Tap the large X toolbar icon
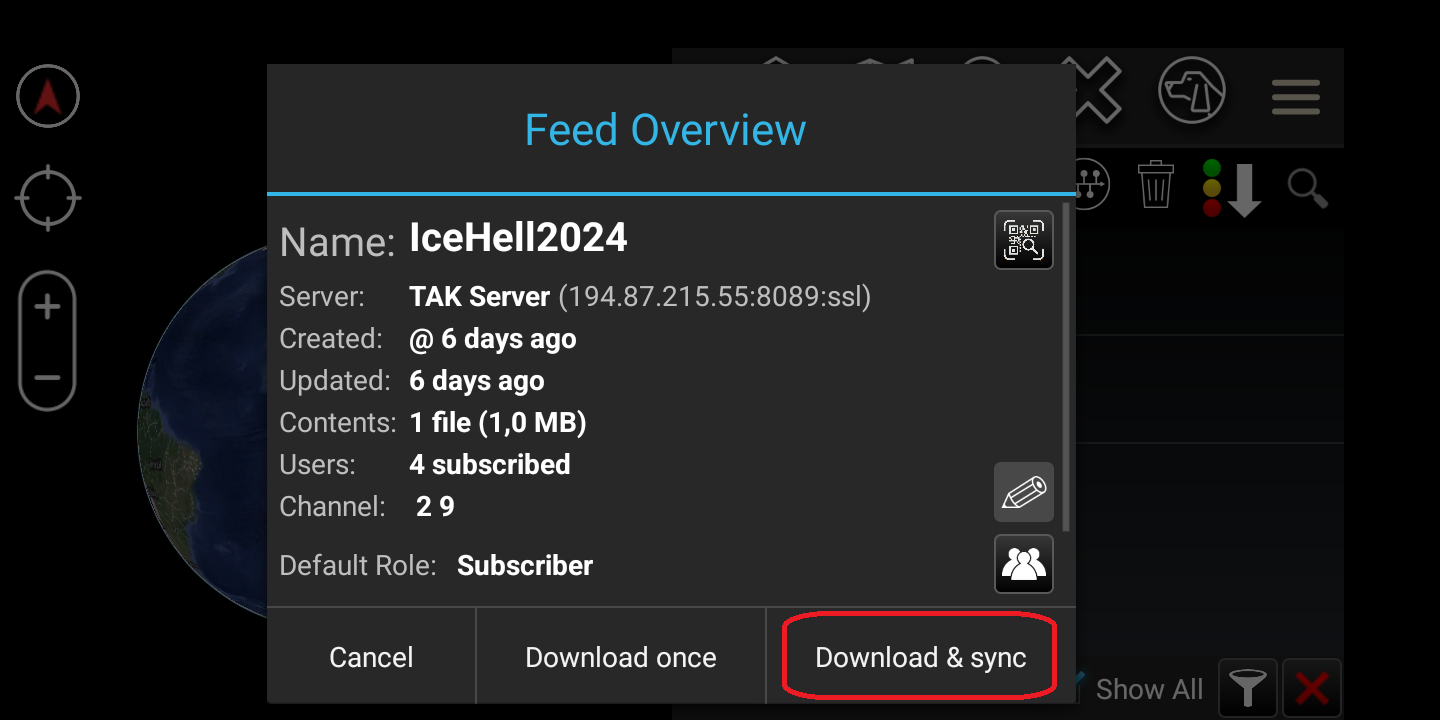The image size is (1440, 720). coord(1095,90)
